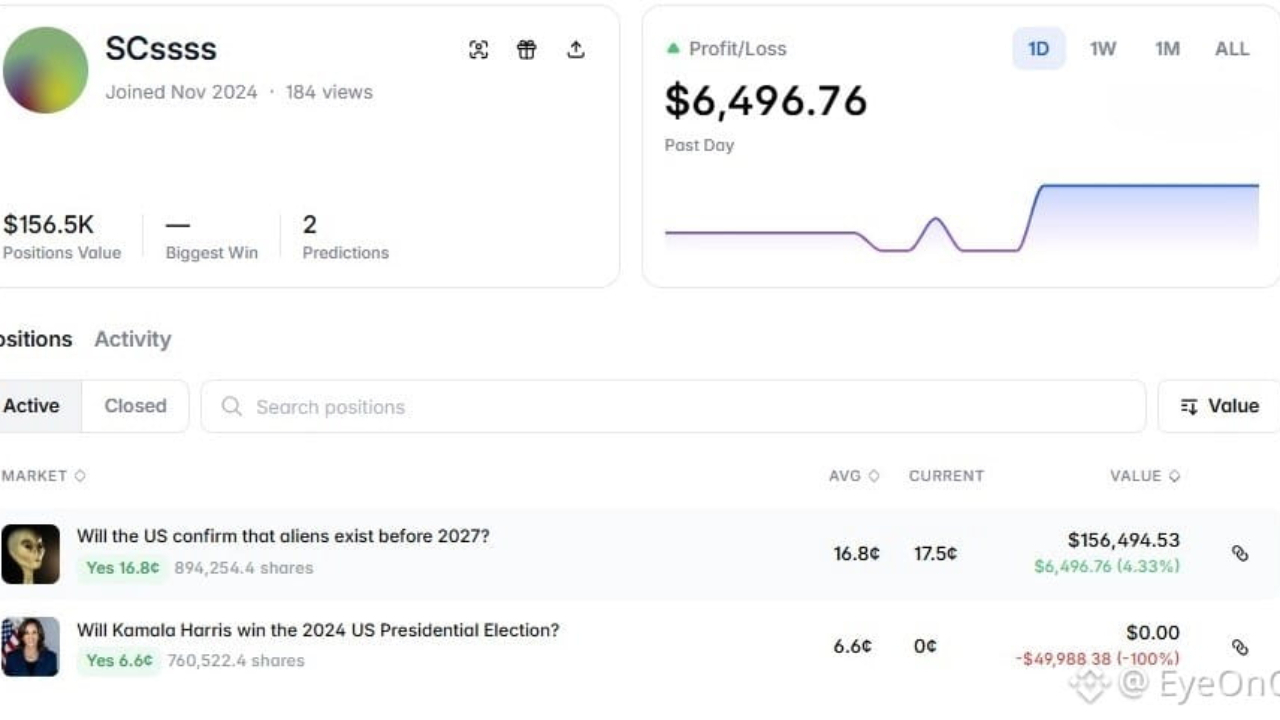1280x720 pixels.
Task: Click the gift icon
Action: (527, 50)
